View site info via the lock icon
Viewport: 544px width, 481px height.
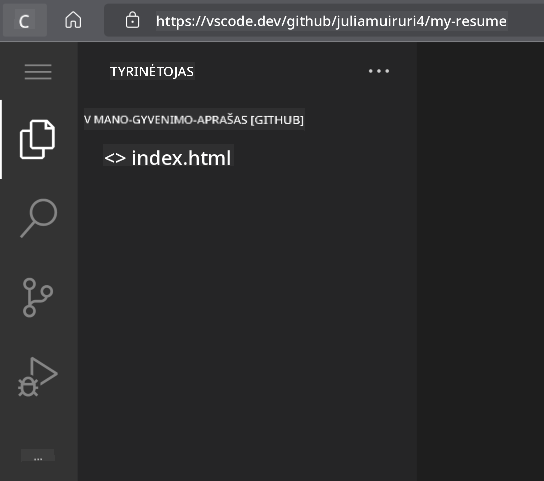[x=132, y=20]
